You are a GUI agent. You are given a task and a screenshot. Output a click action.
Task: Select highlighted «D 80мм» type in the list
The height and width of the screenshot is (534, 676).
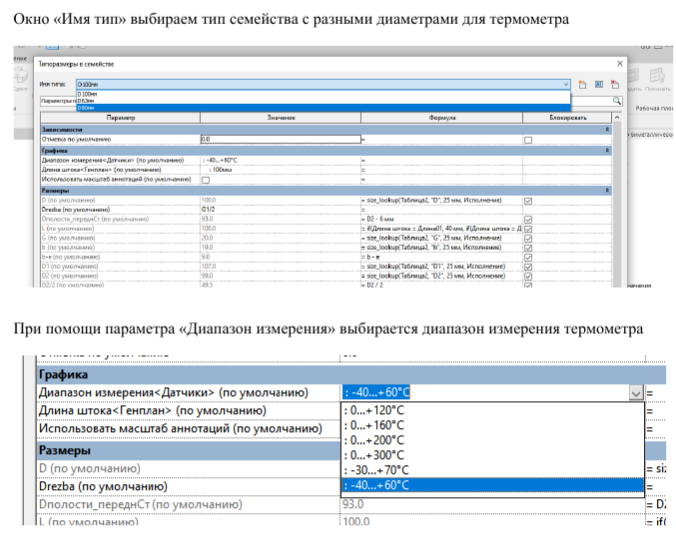coord(323,108)
